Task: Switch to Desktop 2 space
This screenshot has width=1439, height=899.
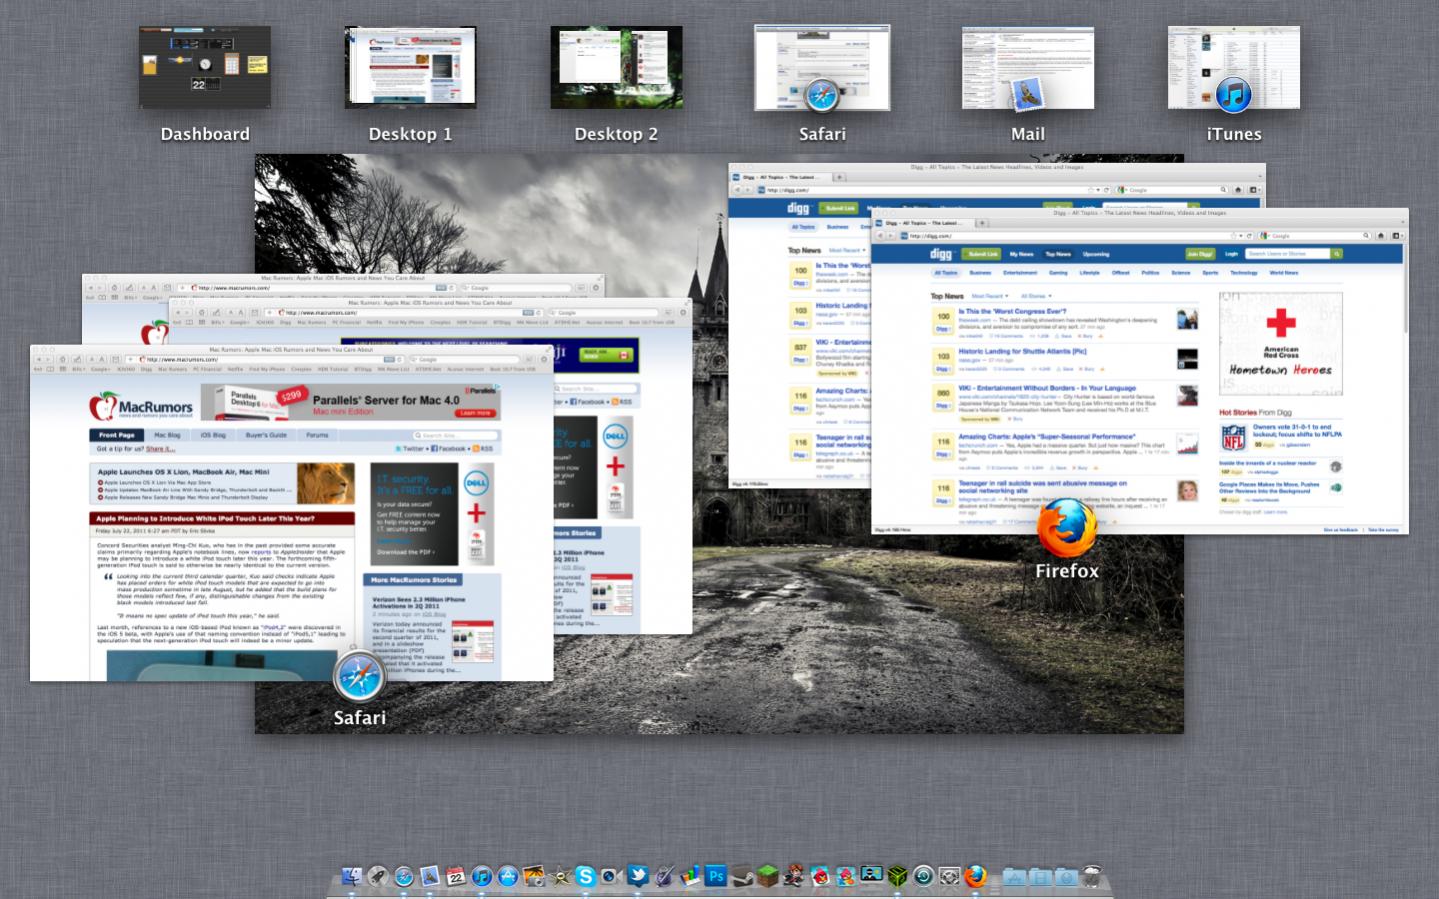Action: point(616,67)
